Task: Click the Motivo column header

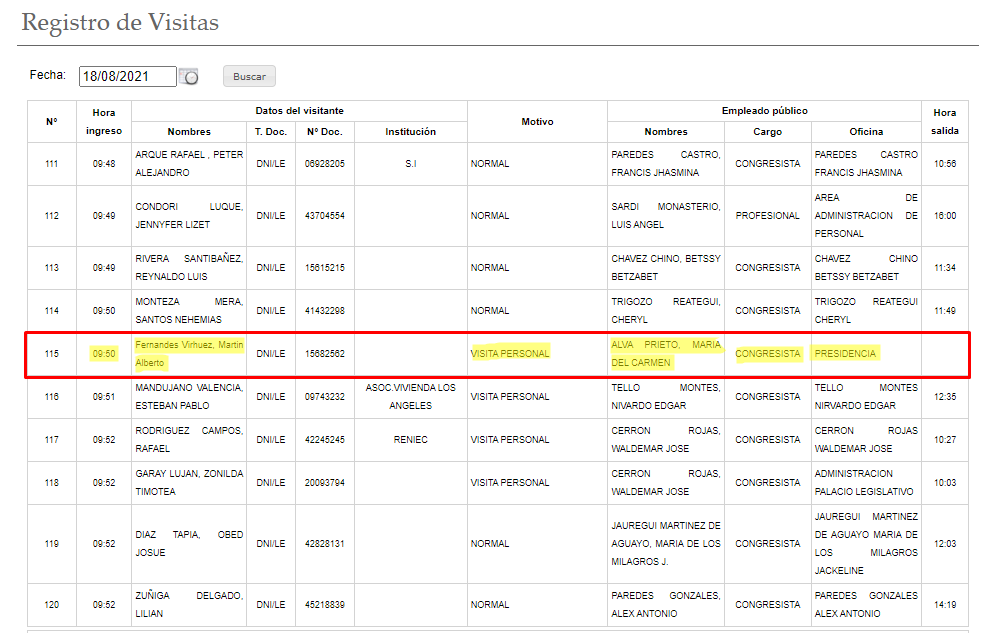Action: 537,121
